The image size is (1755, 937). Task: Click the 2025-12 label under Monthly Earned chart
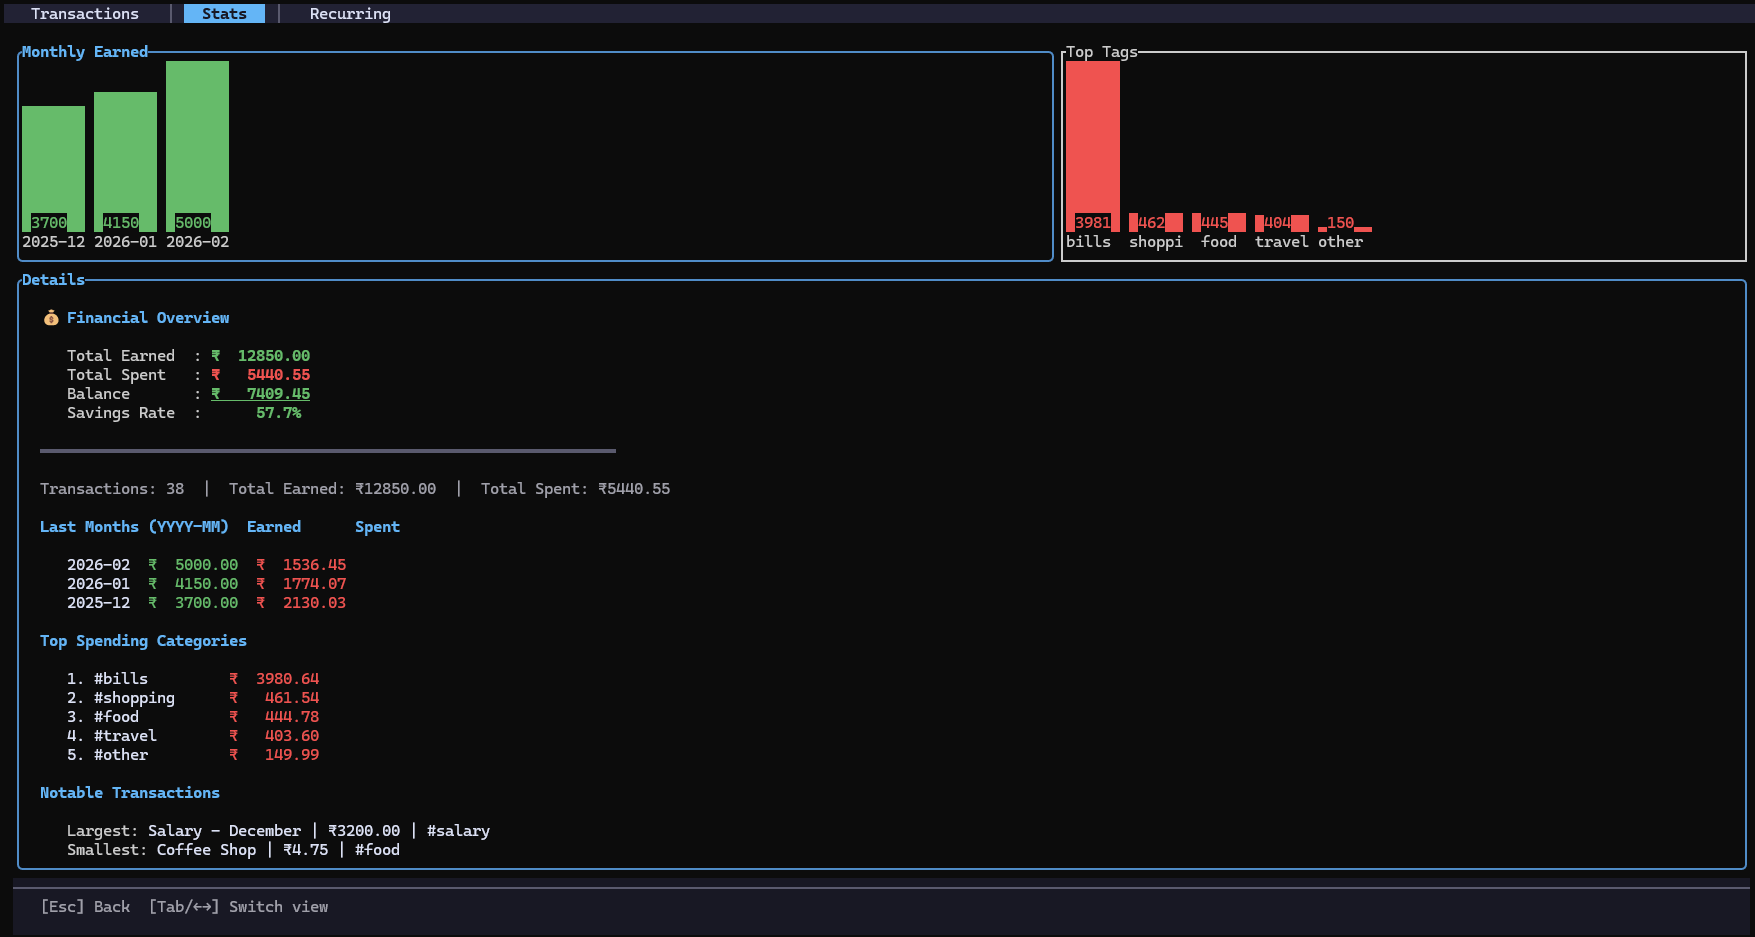point(53,242)
